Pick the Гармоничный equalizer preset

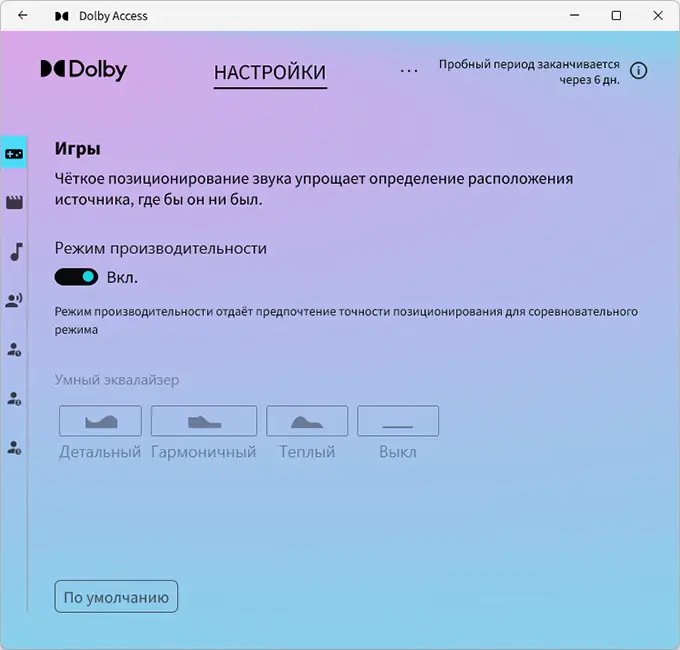click(x=204, y=421)
